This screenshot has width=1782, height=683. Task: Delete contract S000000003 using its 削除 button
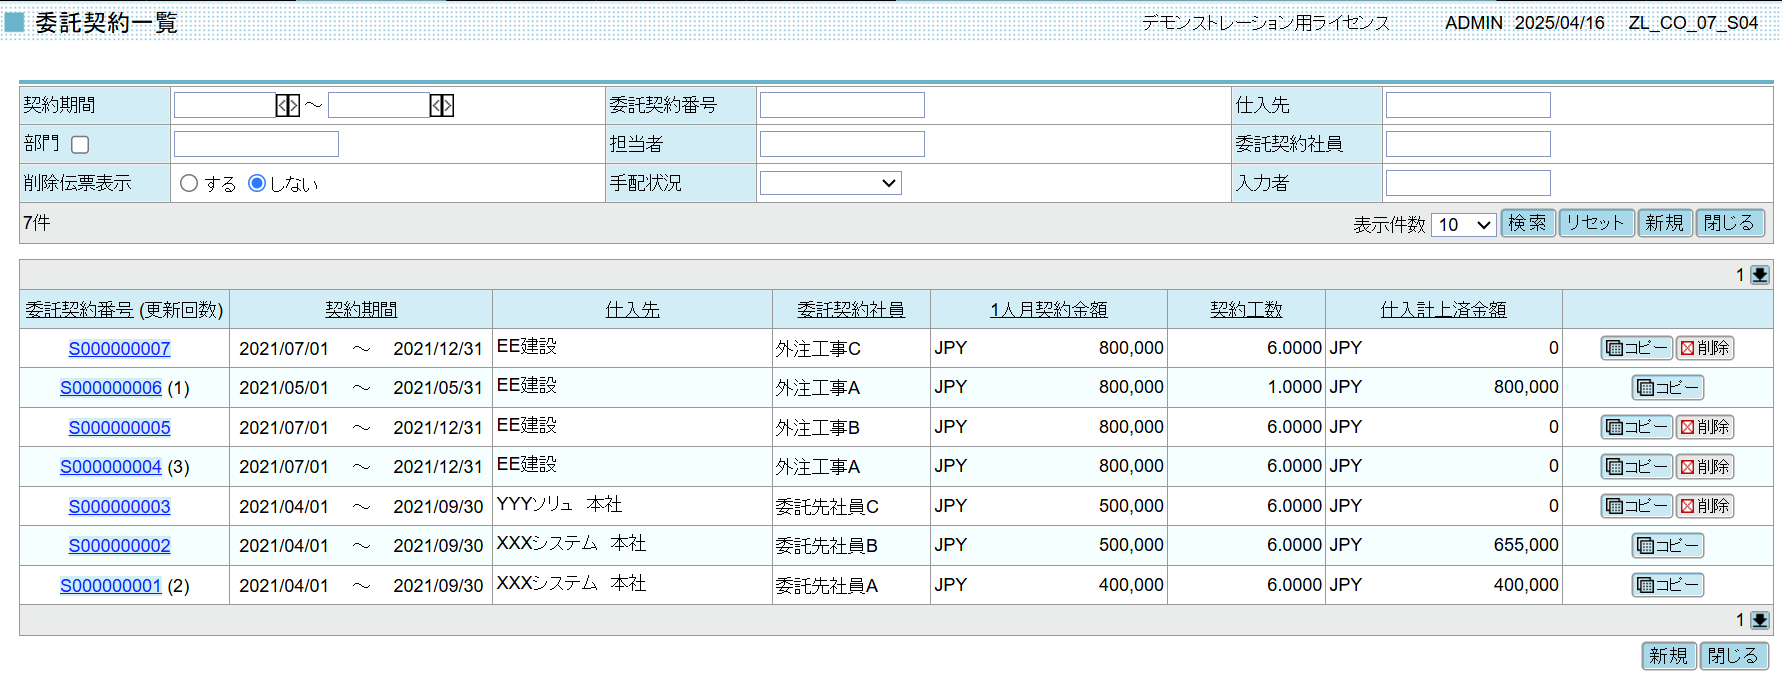click(x=1705, y=506)
